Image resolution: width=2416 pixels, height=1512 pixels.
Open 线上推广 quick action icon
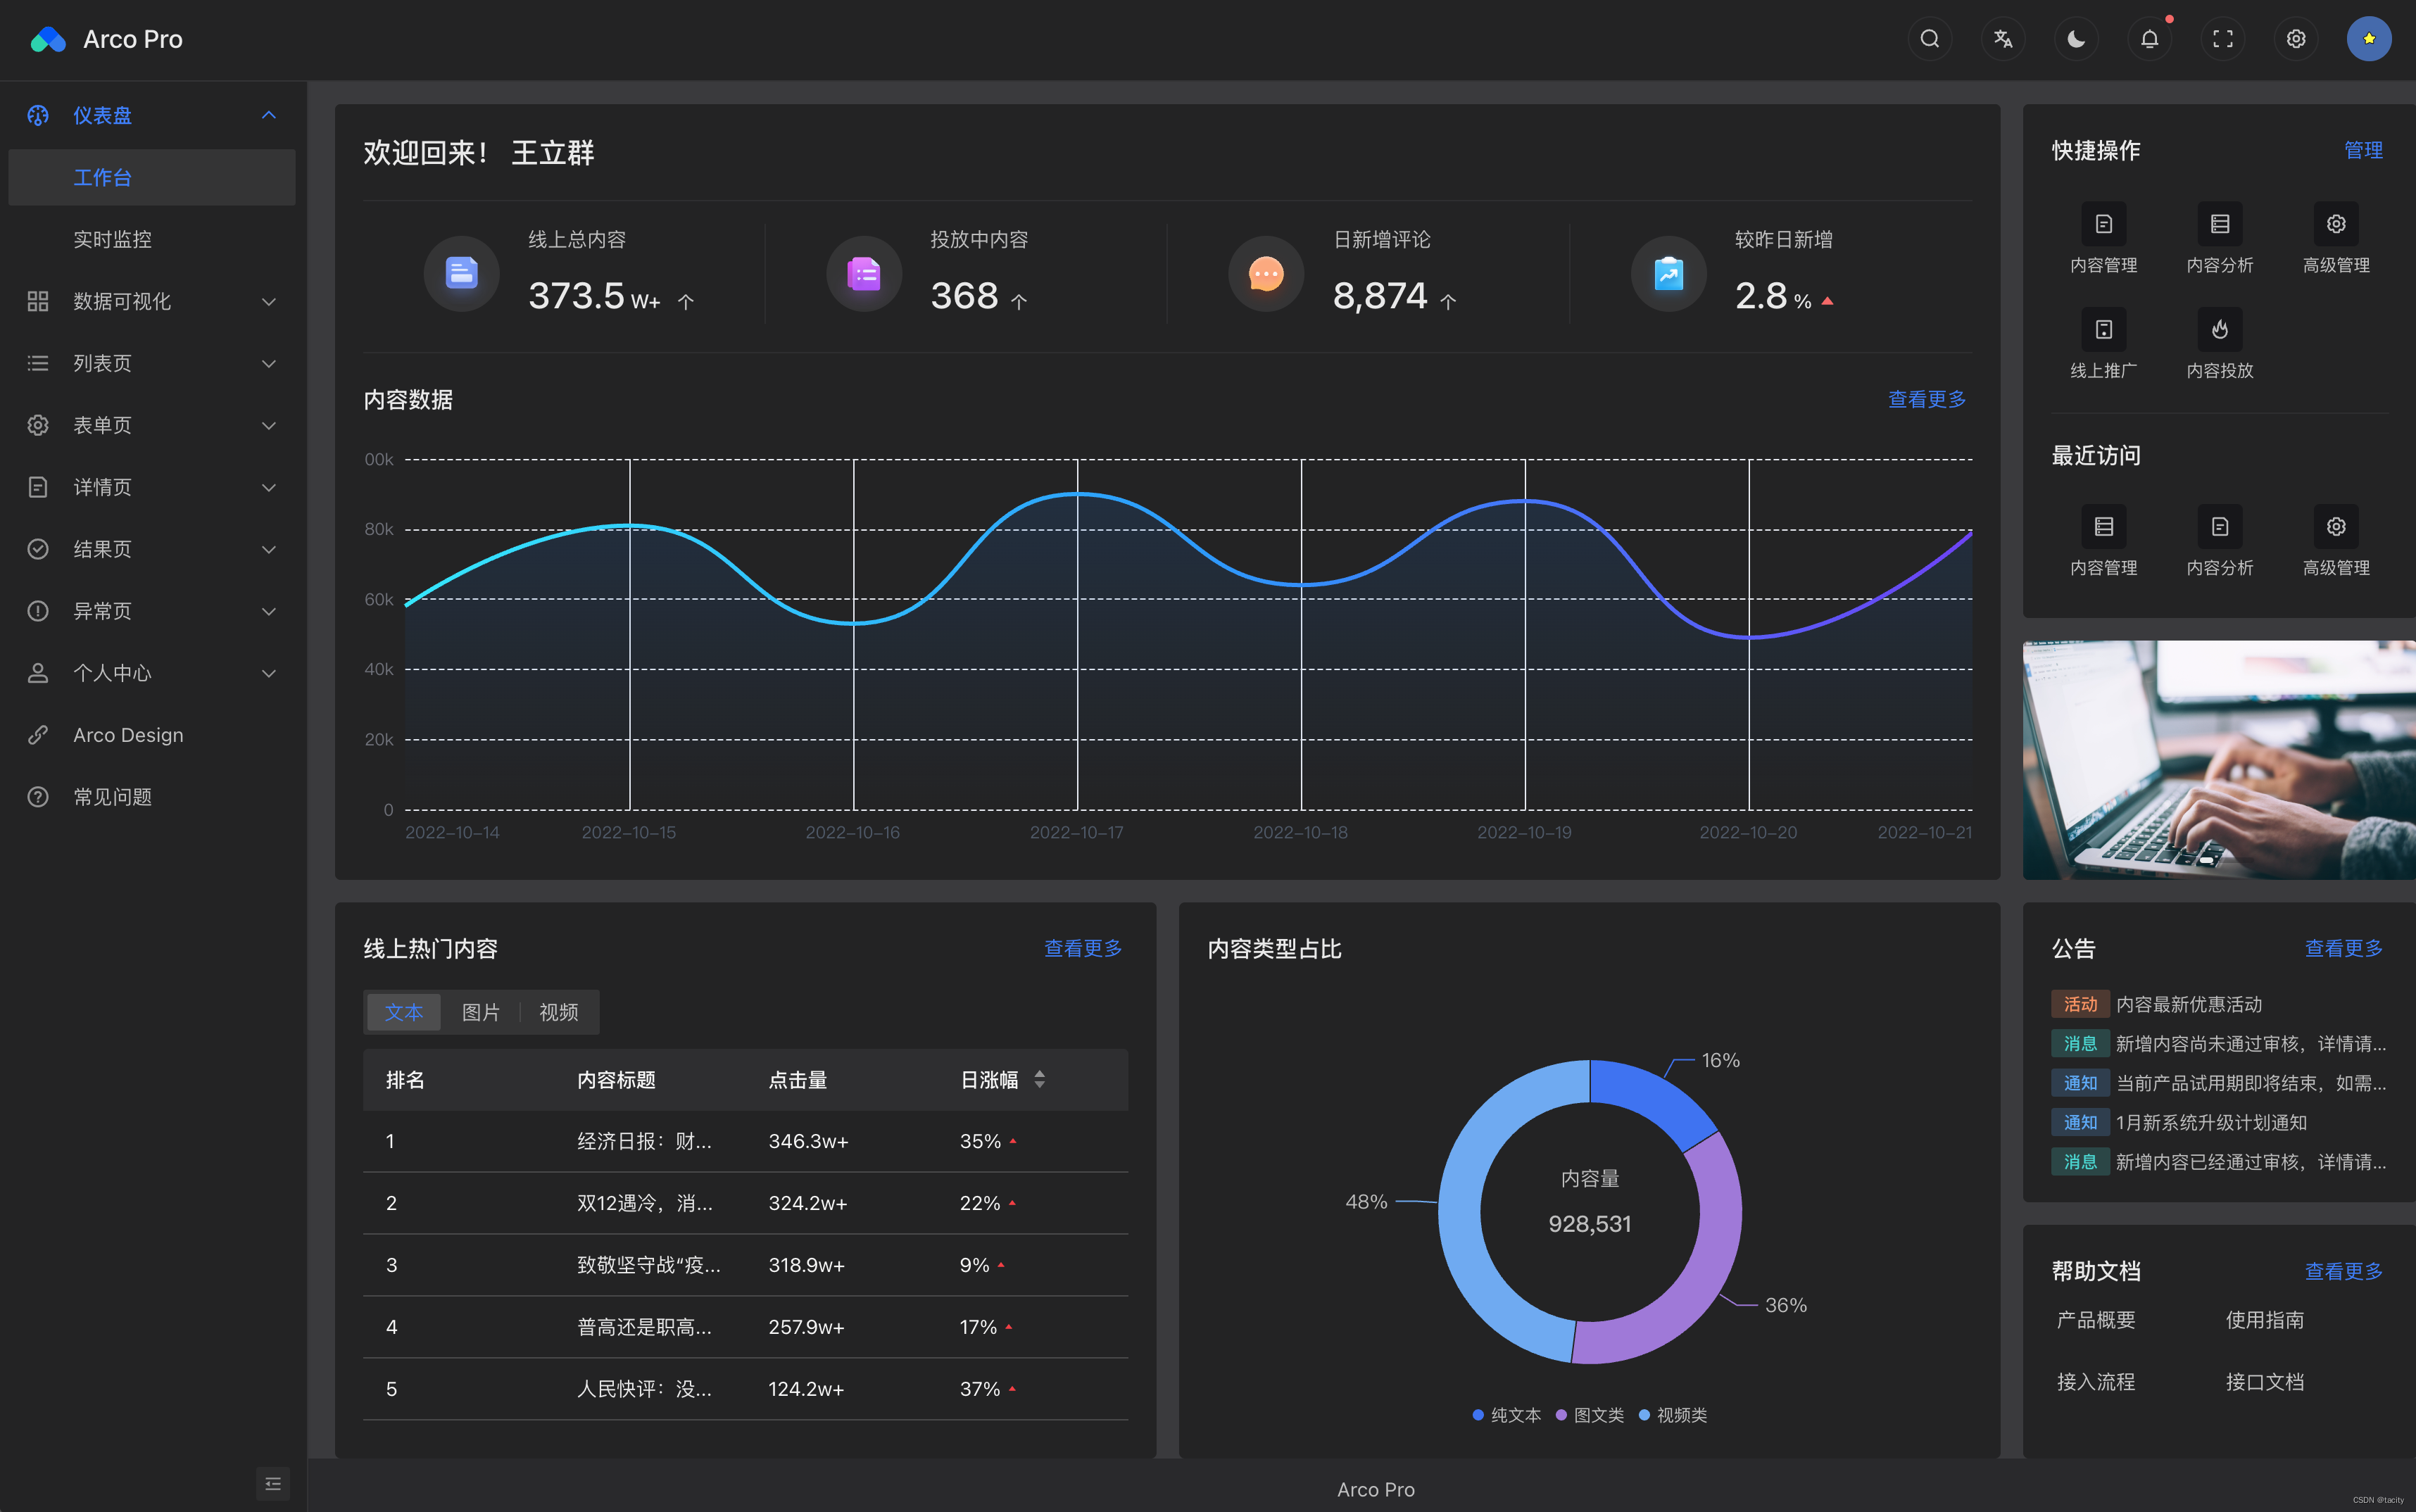pyautogui.click(x=2103, y=329)
